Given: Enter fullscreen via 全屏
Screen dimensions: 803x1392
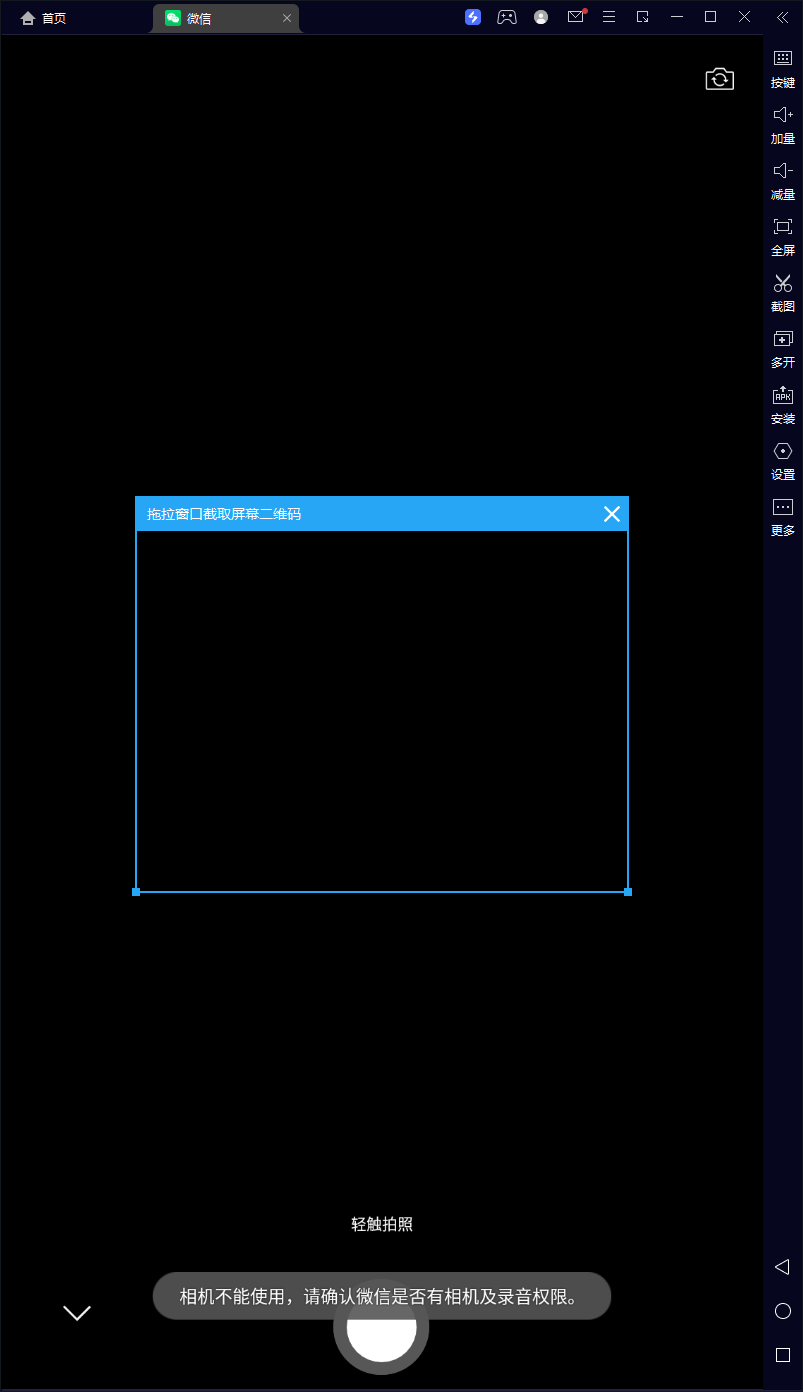Looking at the screenshot, I should pyautogui.click(x=783, y=236).
